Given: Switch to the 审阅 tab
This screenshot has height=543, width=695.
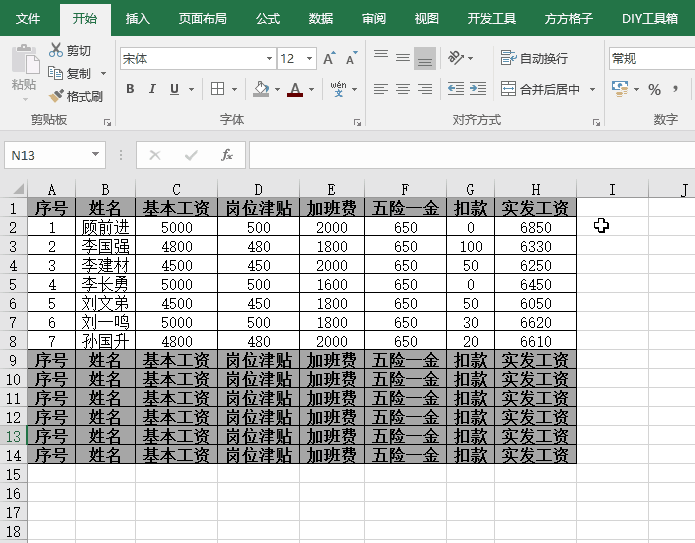Looking at the screenshot, I should coord(374,19).
